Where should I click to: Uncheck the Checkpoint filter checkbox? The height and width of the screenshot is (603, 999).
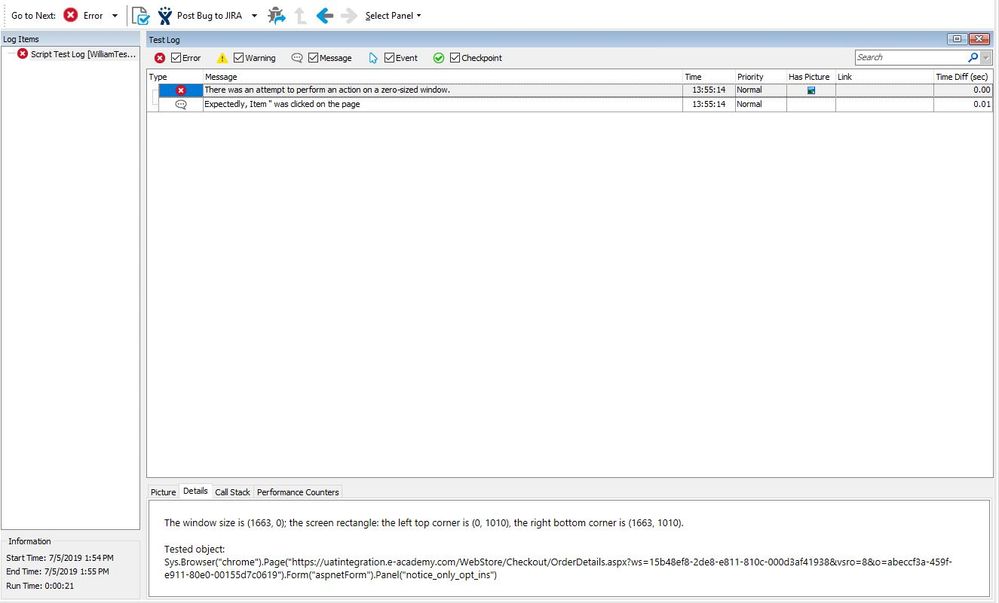tap(455, 57)
